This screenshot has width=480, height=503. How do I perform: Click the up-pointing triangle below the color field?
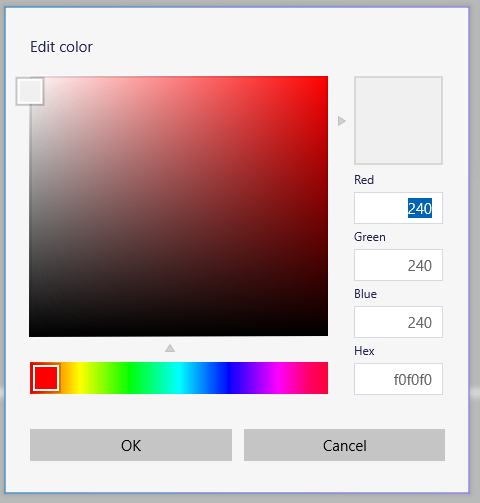170,348
